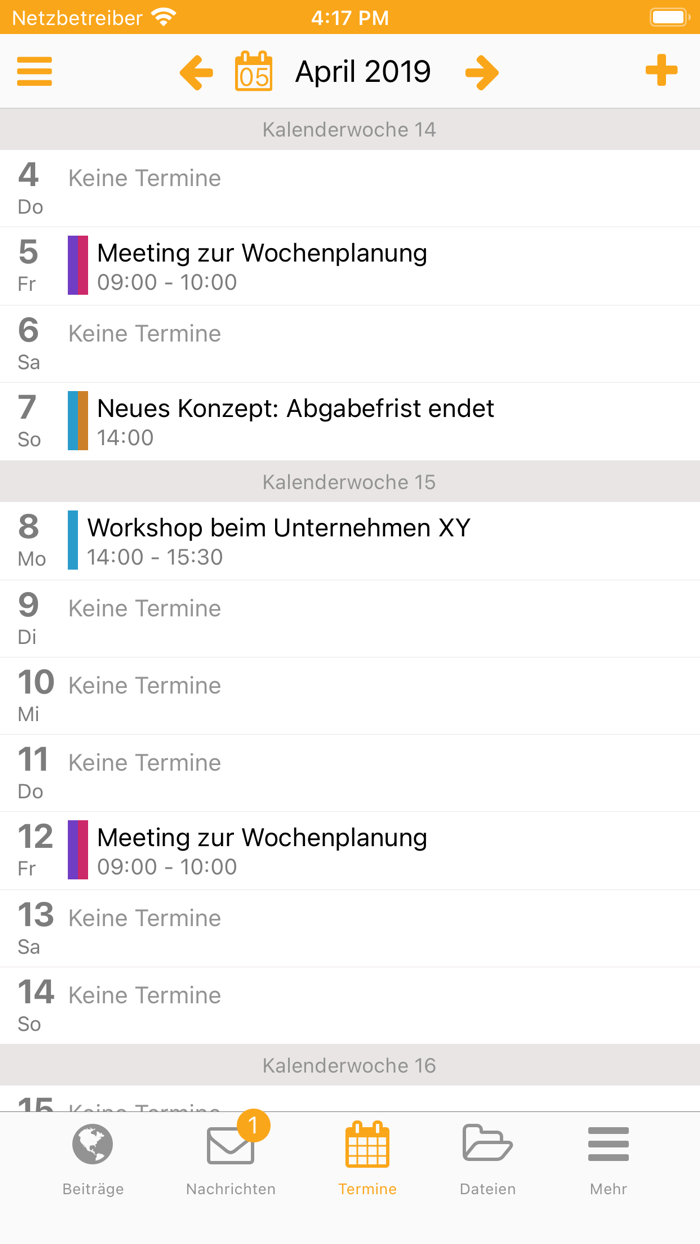This screenshot has height=1244, width=700.
Task: Open Neues Konzept: Abgabefrist endet event
Action: [x=296, y=421]
